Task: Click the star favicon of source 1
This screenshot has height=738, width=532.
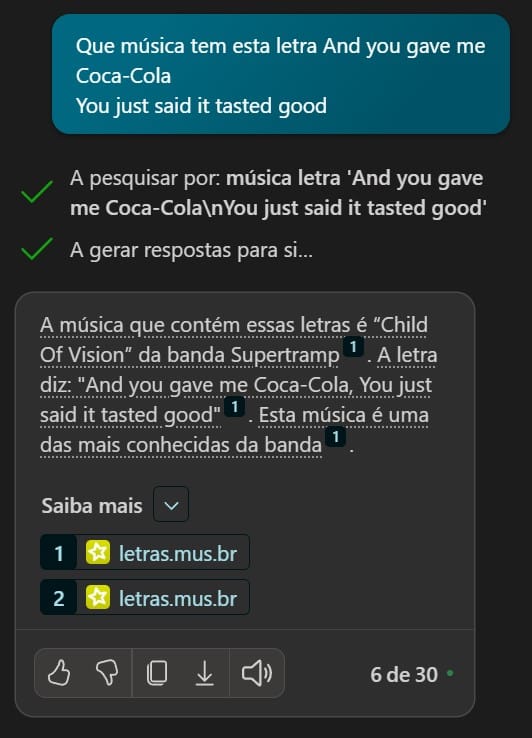Action: tap(98, 552)
